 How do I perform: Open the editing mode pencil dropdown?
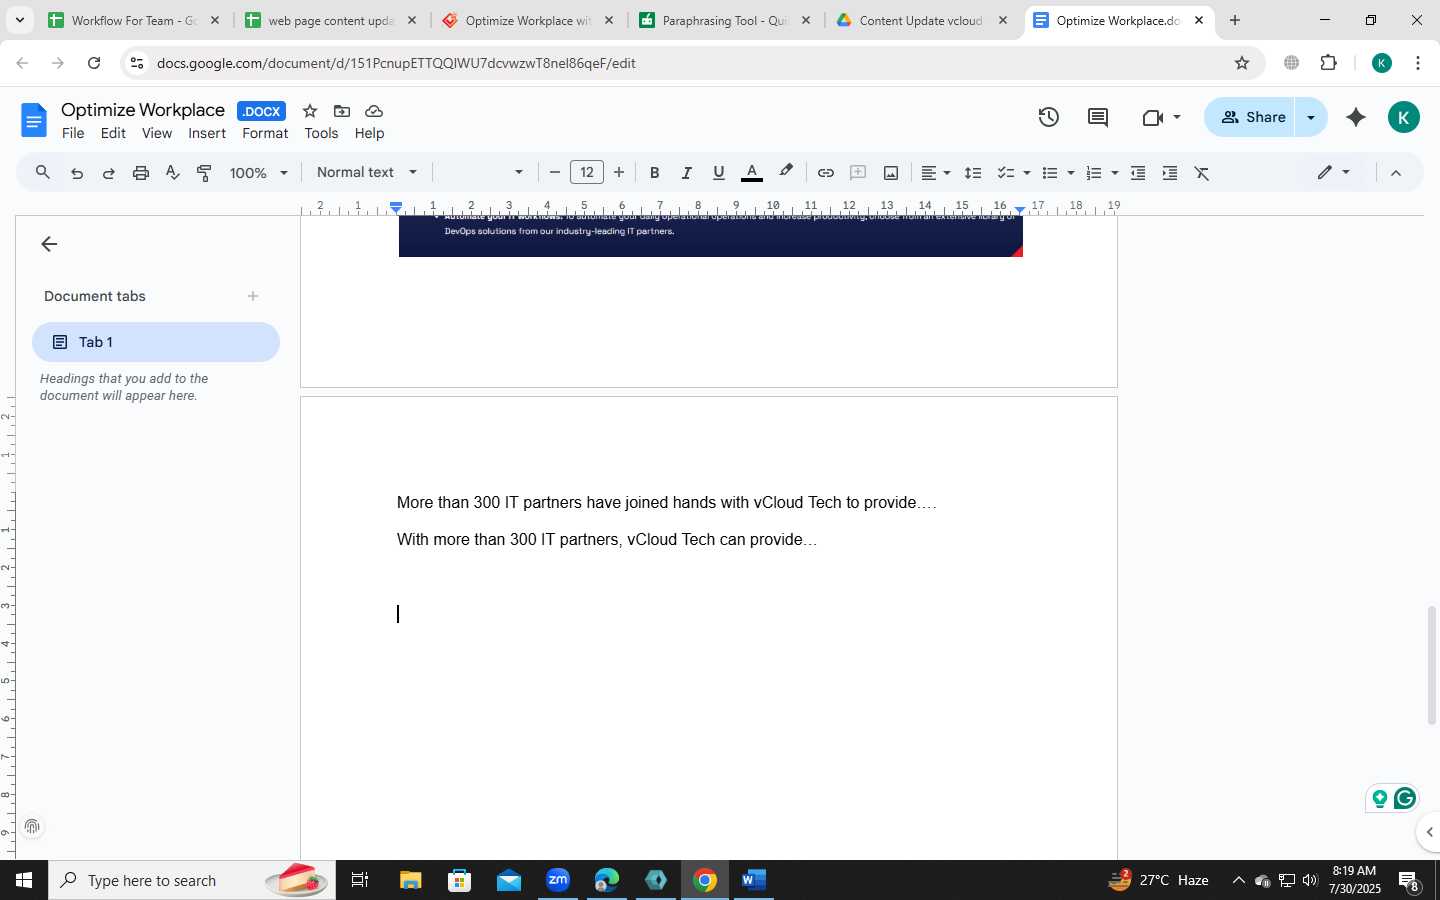pyautogui.click(x=1334, y=173)
